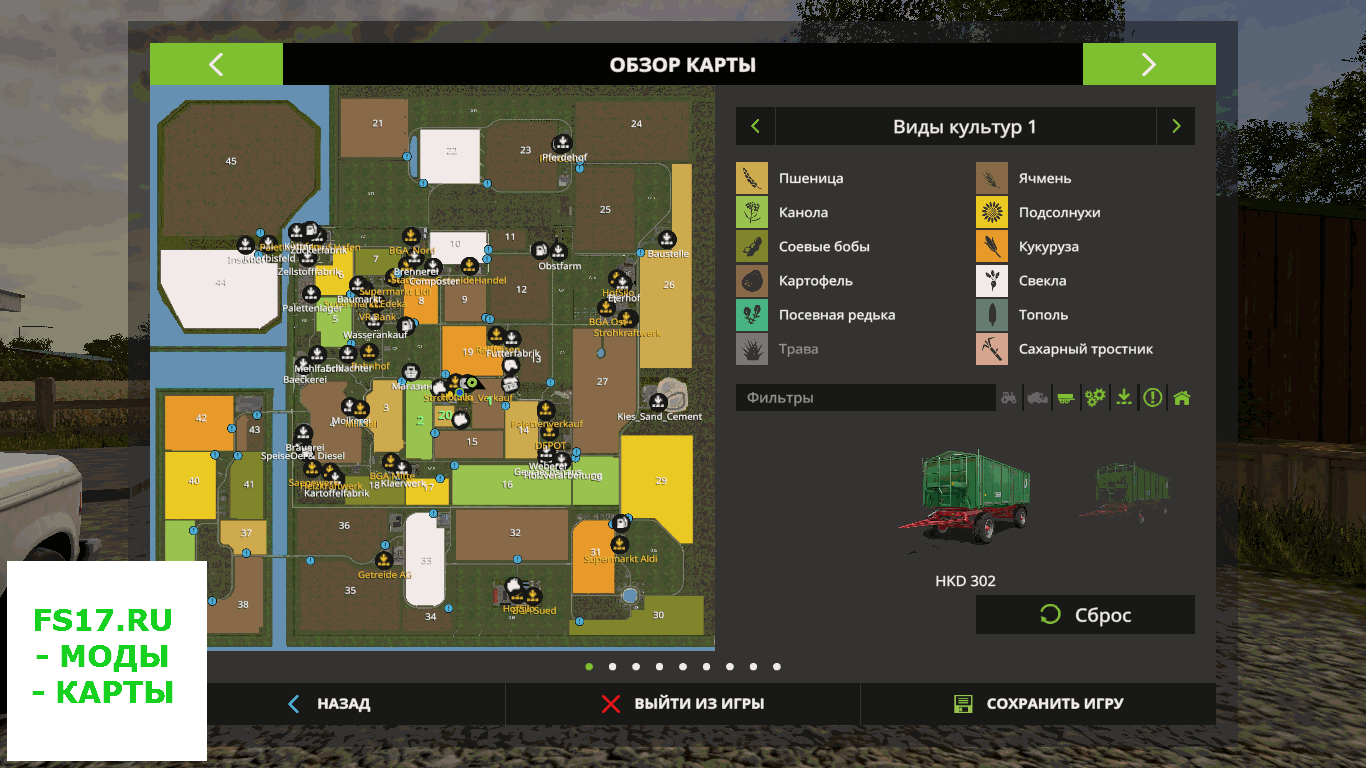Select the second page dot
The width and height of the screenshot is (1366, 768).
(x=612, y=666)
